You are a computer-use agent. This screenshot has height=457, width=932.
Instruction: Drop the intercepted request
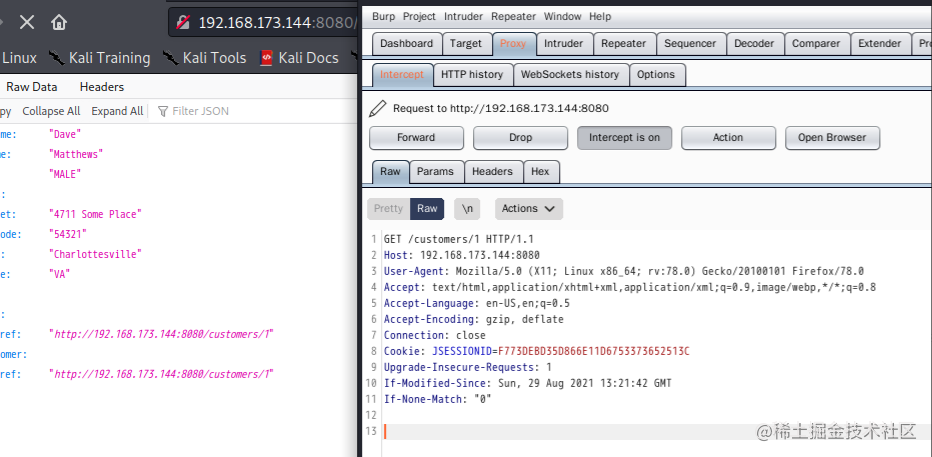[520, 137]
